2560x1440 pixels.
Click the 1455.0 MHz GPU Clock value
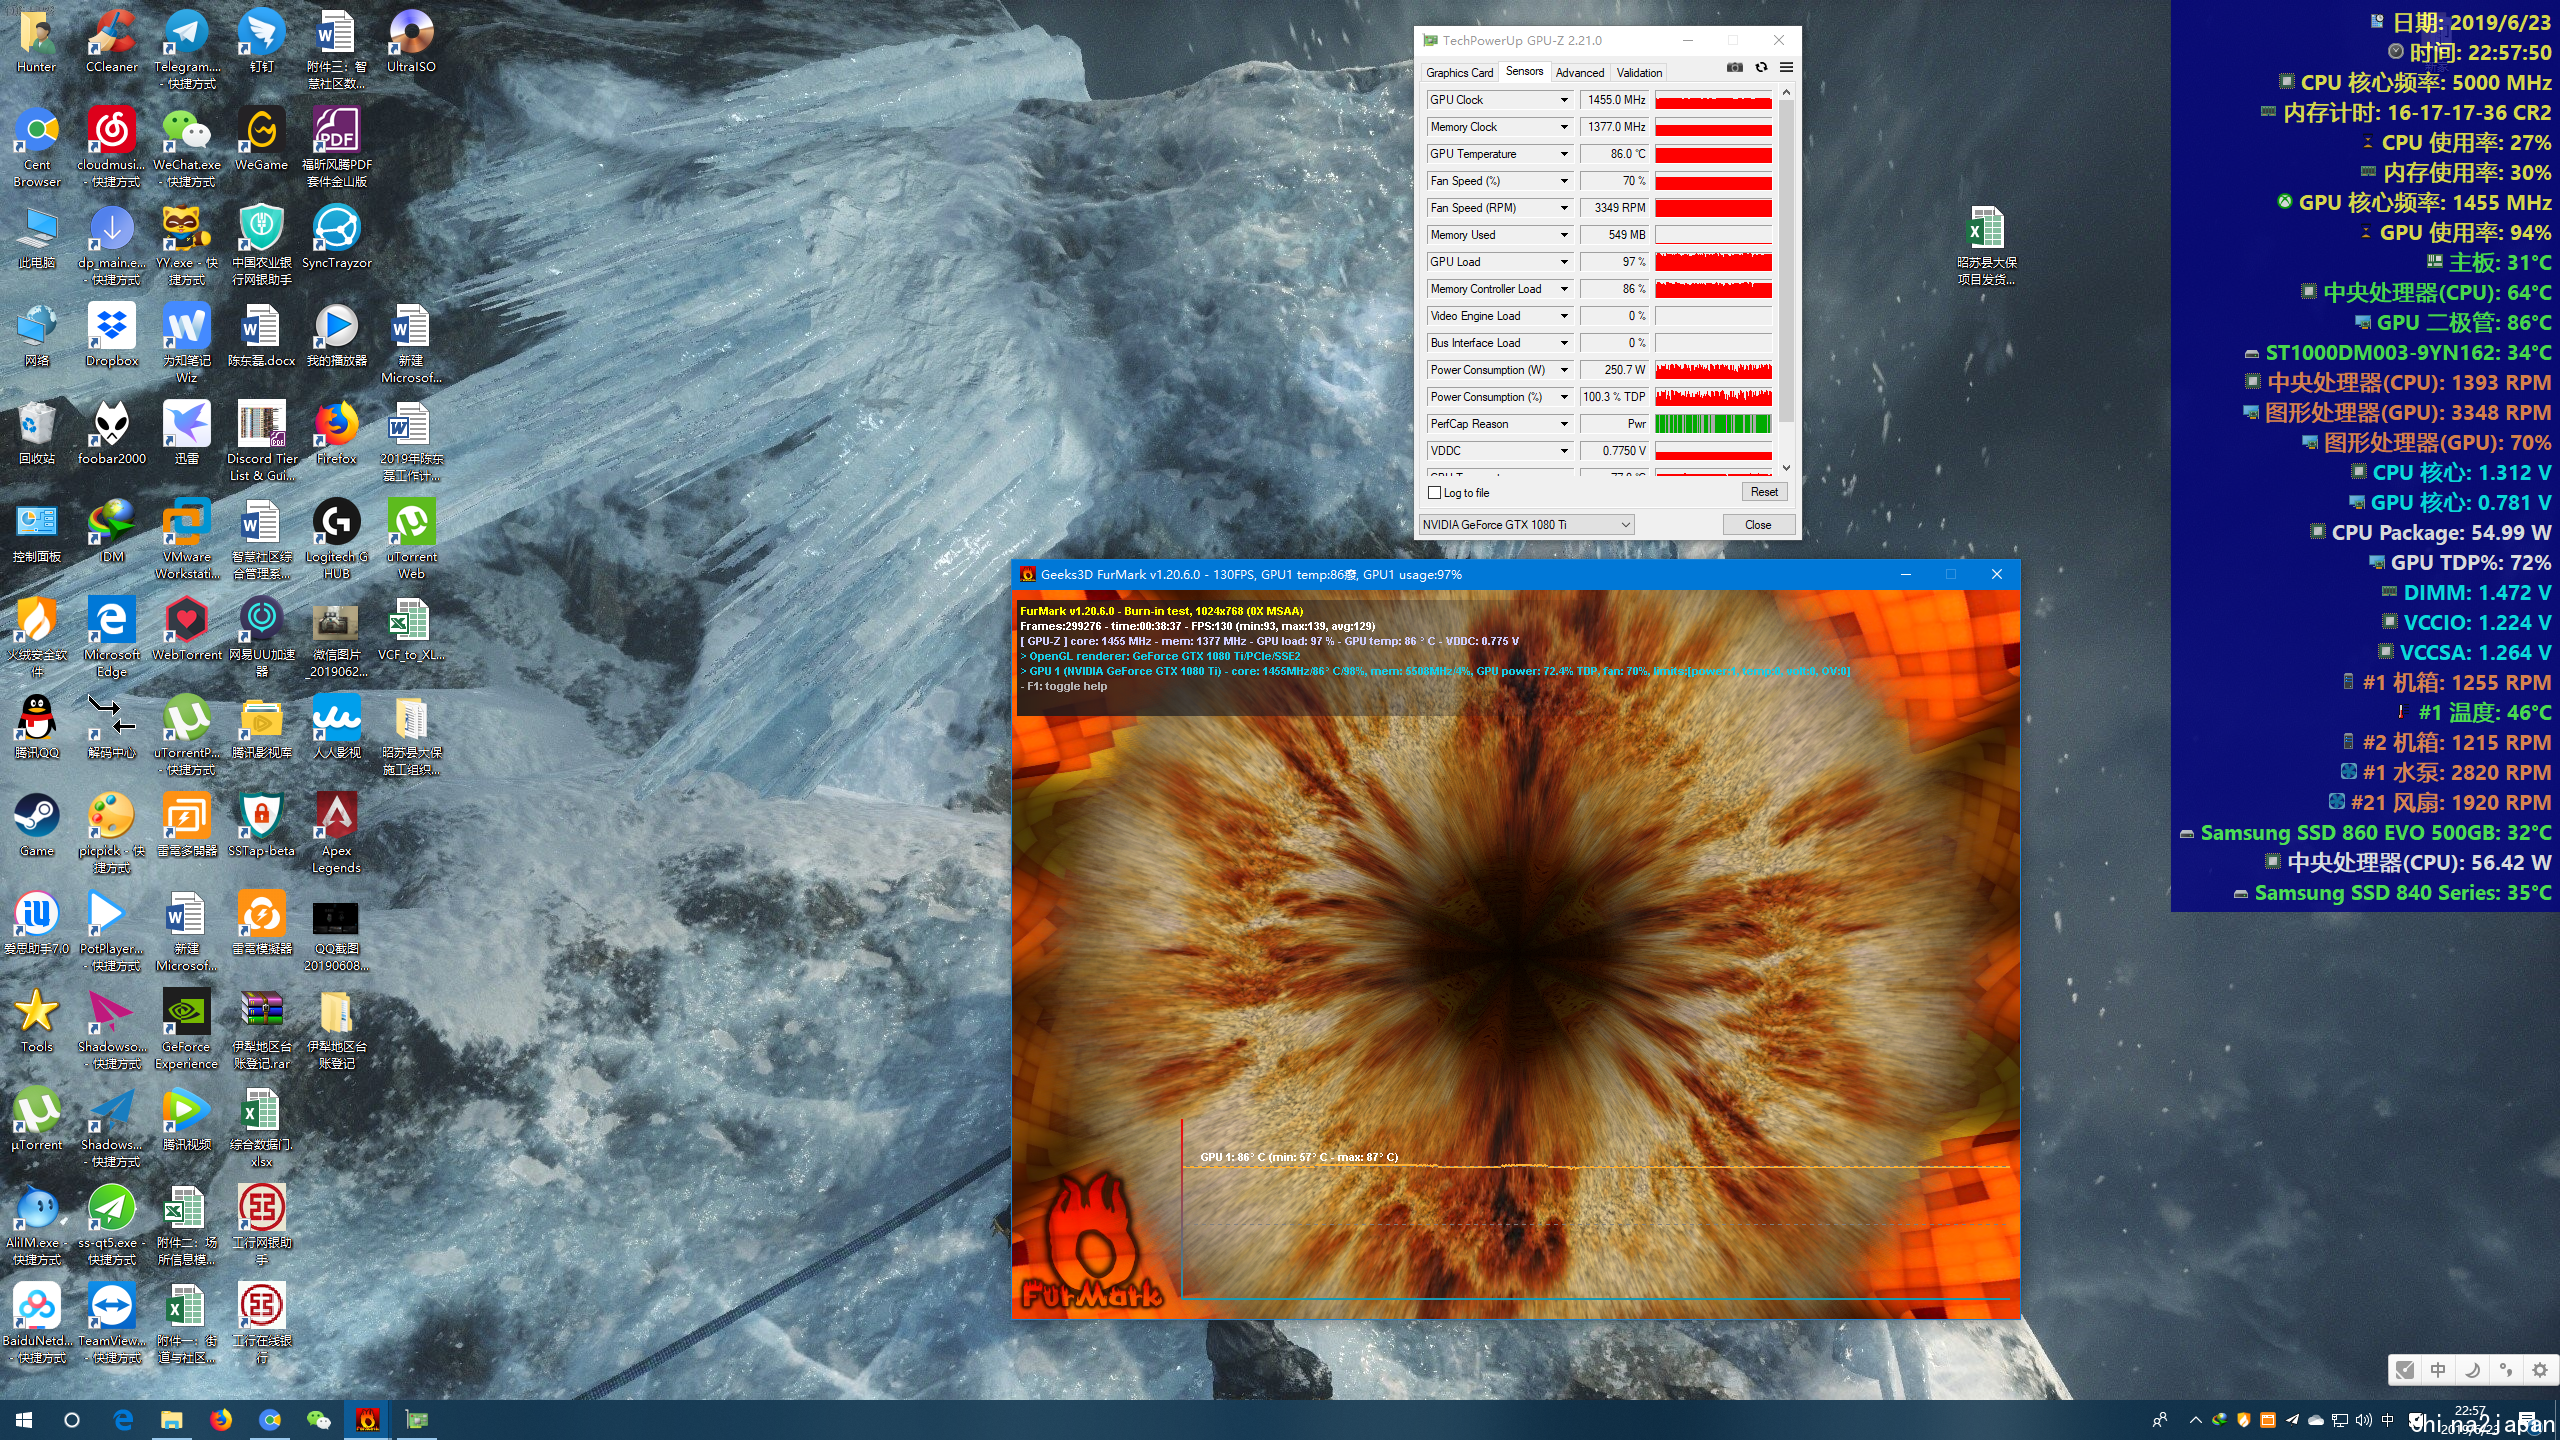(x=1615, y=100)
